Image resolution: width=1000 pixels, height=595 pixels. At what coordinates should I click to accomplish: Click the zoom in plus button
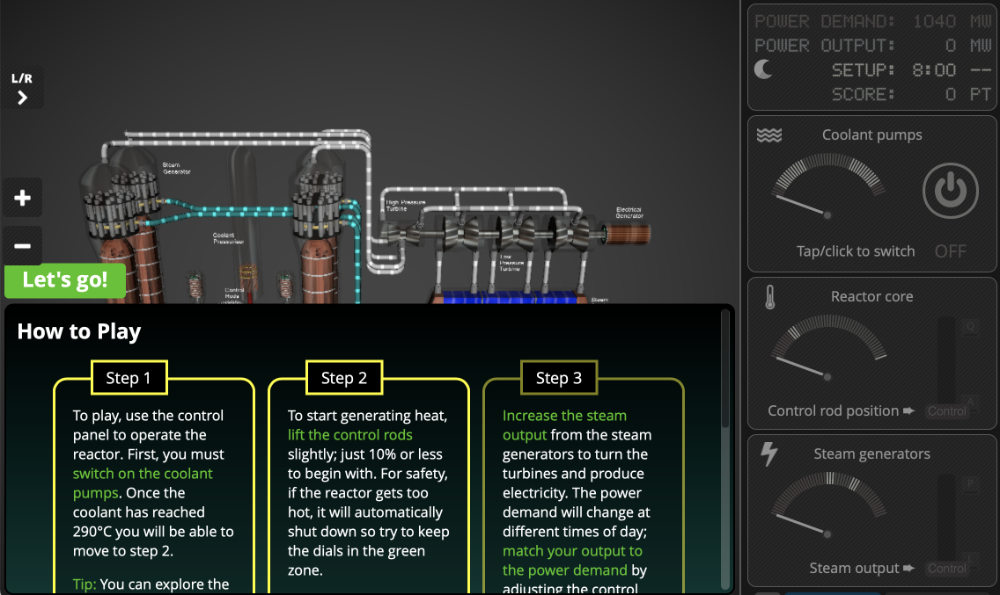coord(23,198)
